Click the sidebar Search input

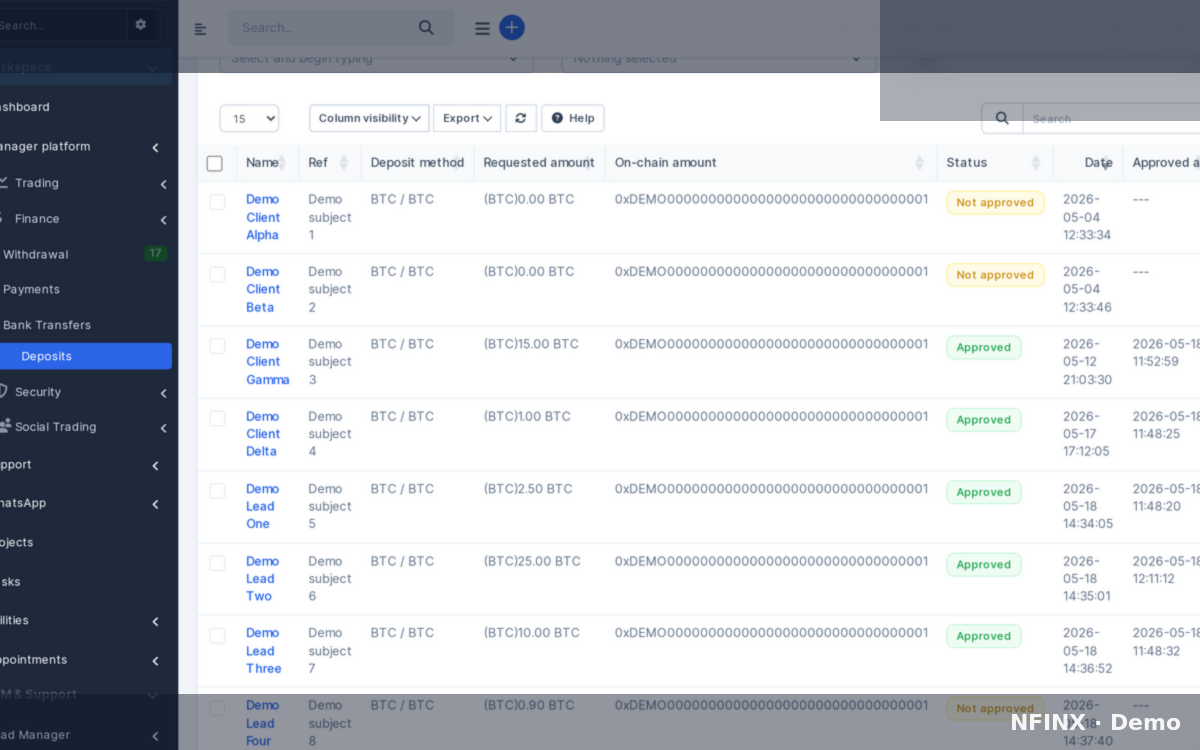pos(62,25)
